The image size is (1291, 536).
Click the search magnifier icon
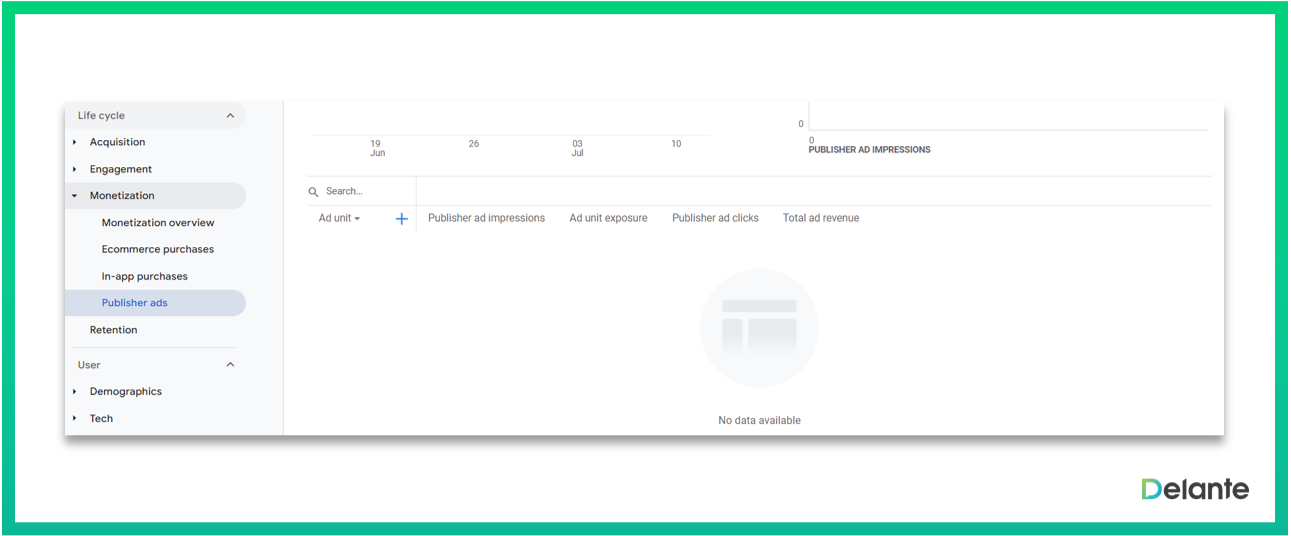tap(313, 192)
